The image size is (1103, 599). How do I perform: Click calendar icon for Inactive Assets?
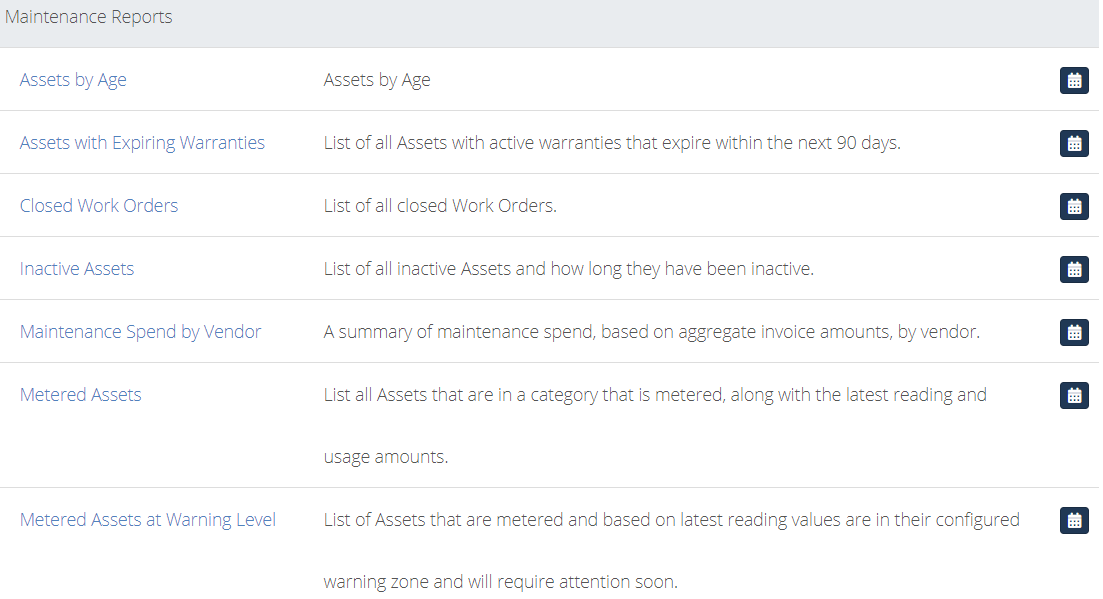(1073, 269)
